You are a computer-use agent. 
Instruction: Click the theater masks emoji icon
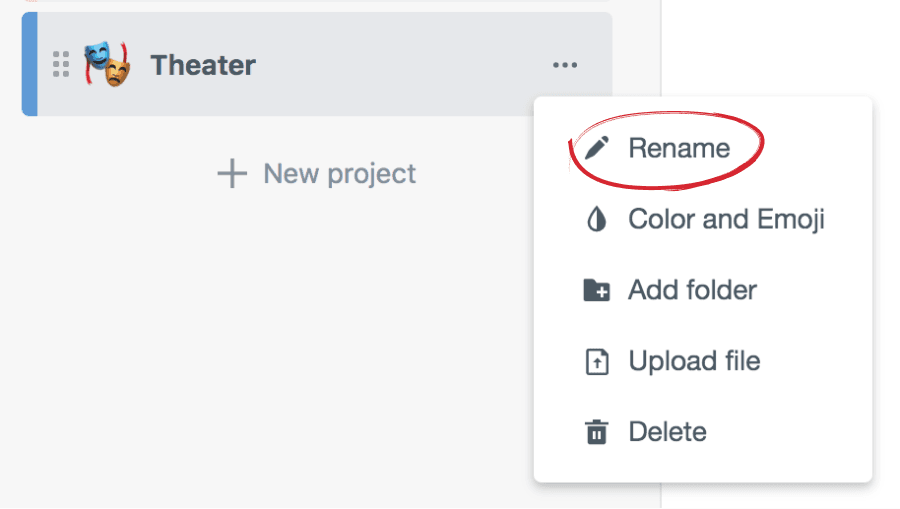(x=107, y=65)
